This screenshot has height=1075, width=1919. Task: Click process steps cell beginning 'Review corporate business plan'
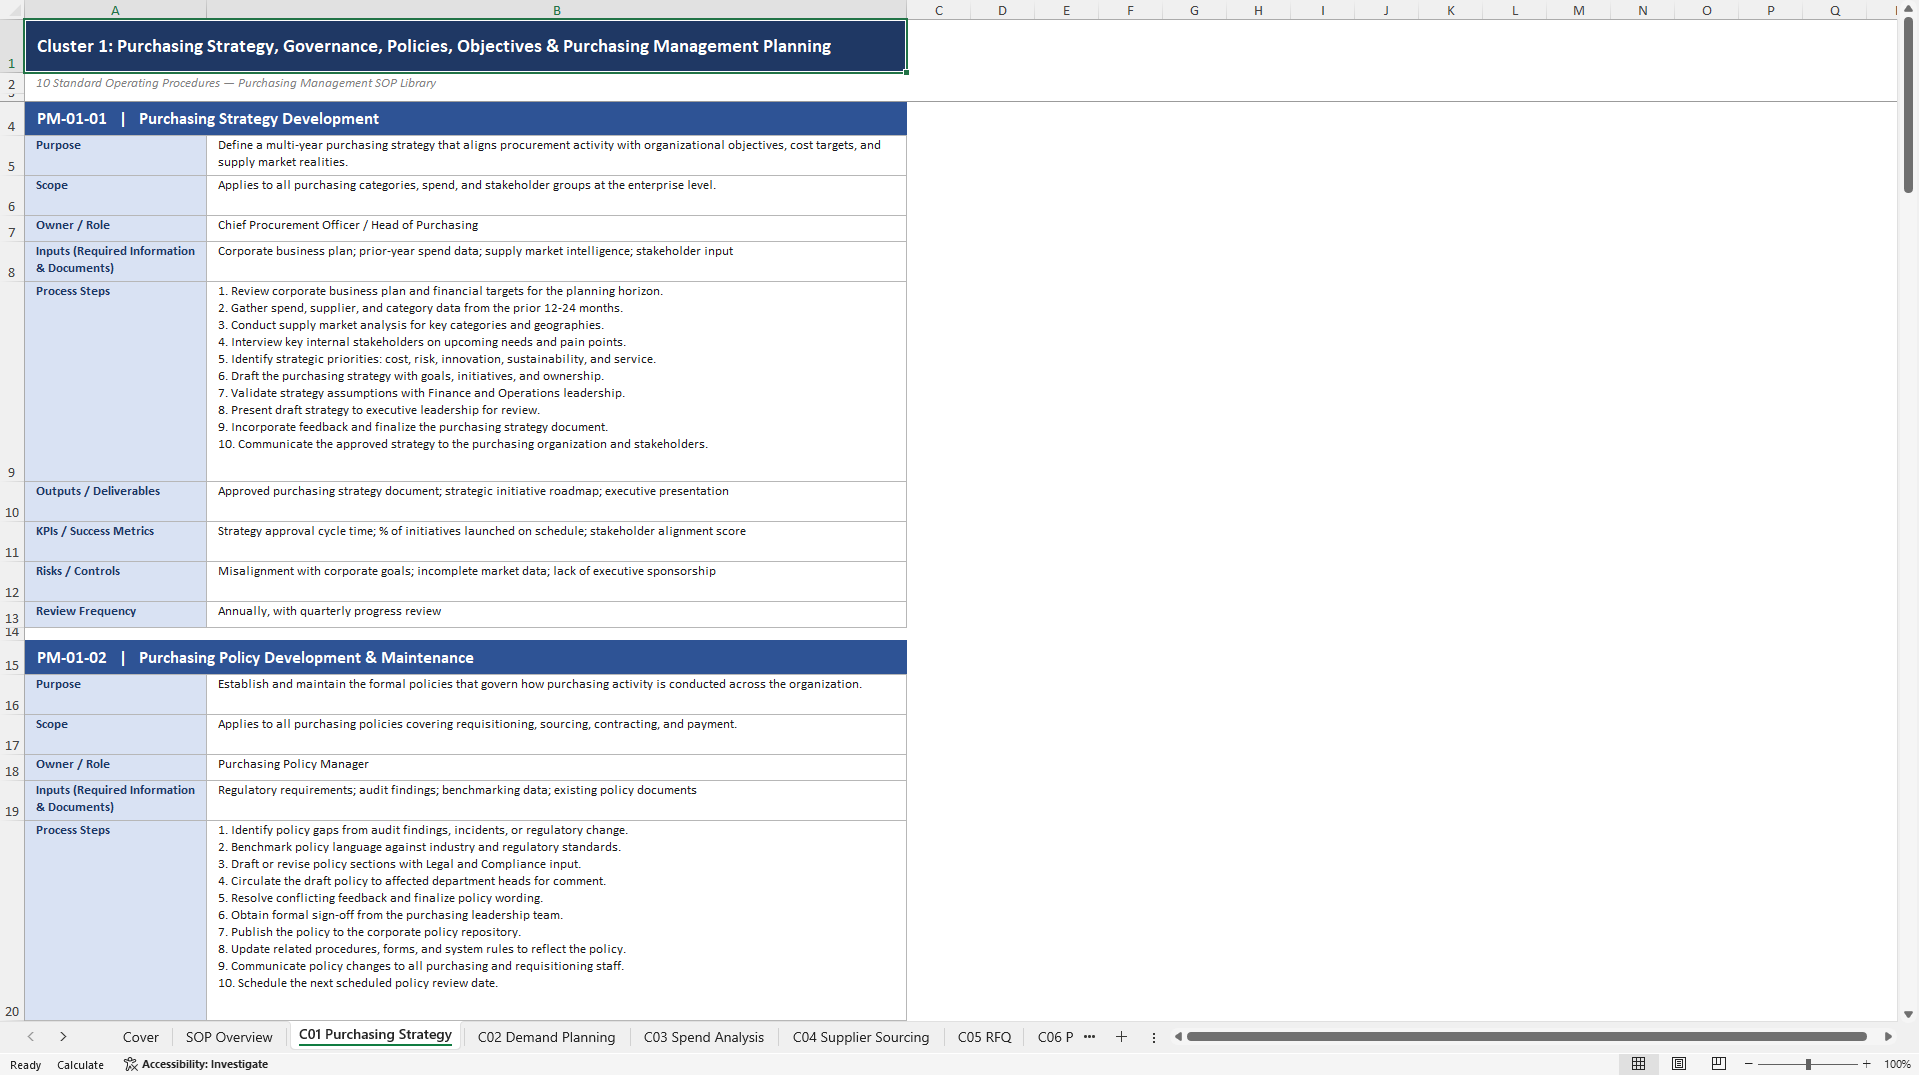(556, 381)
